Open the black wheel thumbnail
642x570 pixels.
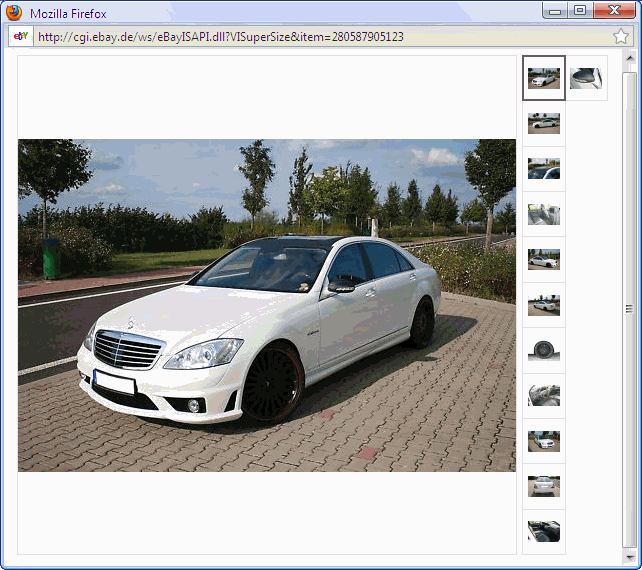pos(544,350)
